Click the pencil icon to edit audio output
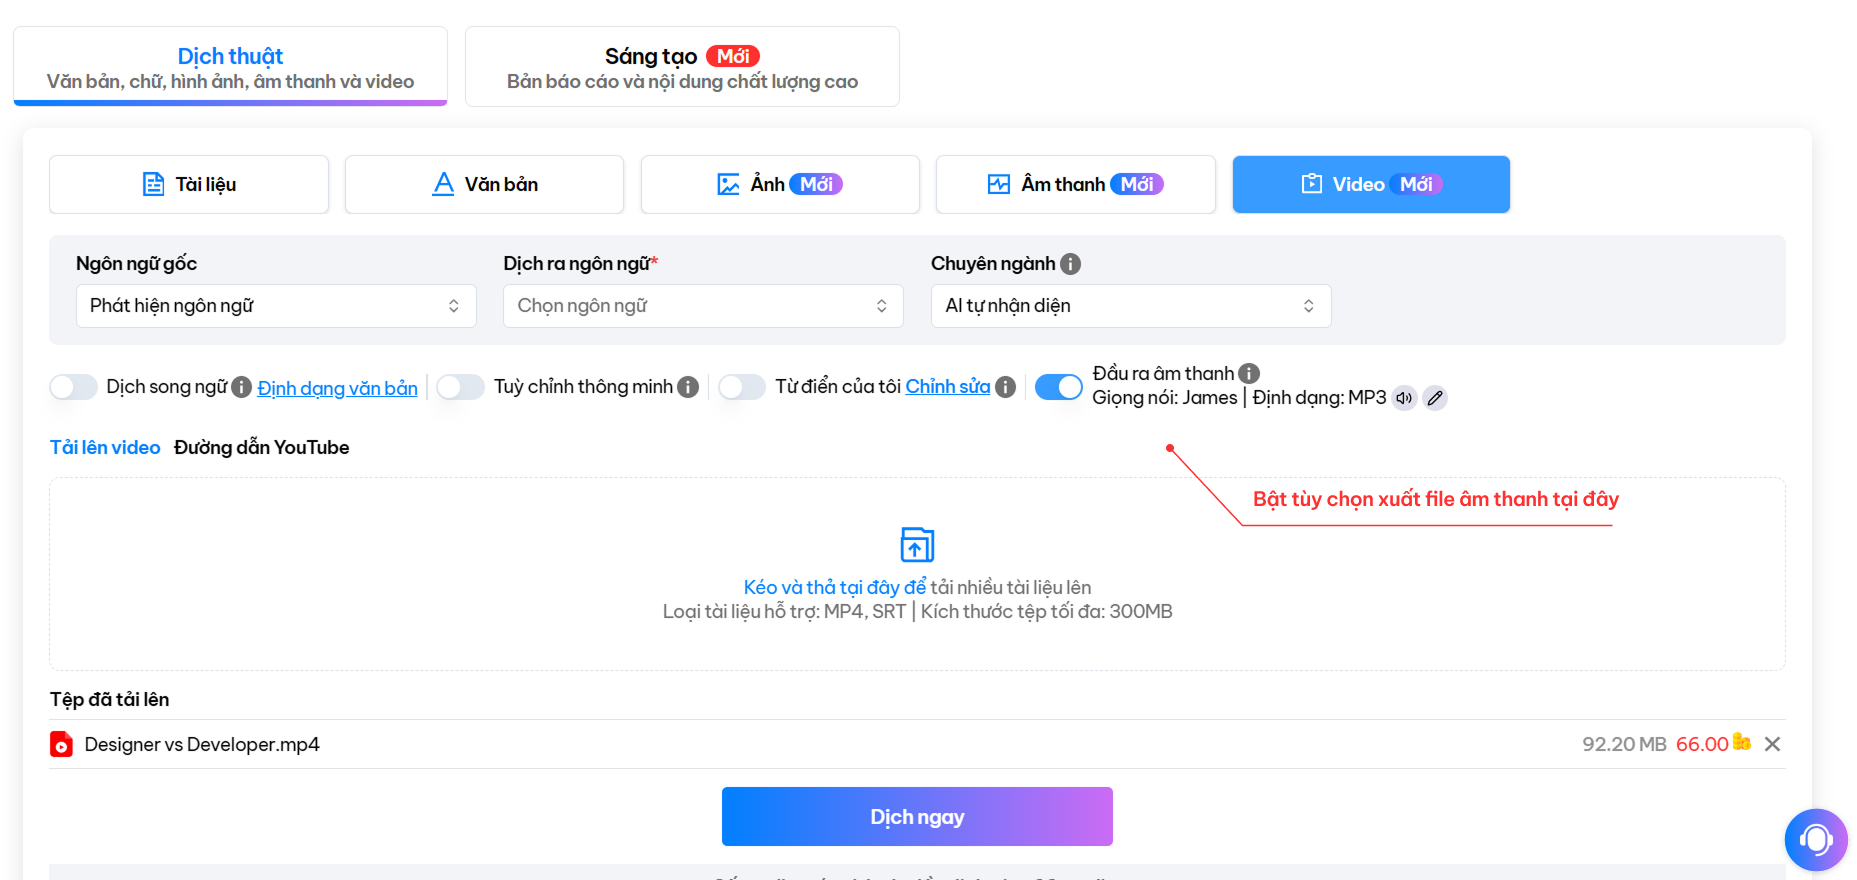Viewport: 1857px width, 880px height. 1435,398
